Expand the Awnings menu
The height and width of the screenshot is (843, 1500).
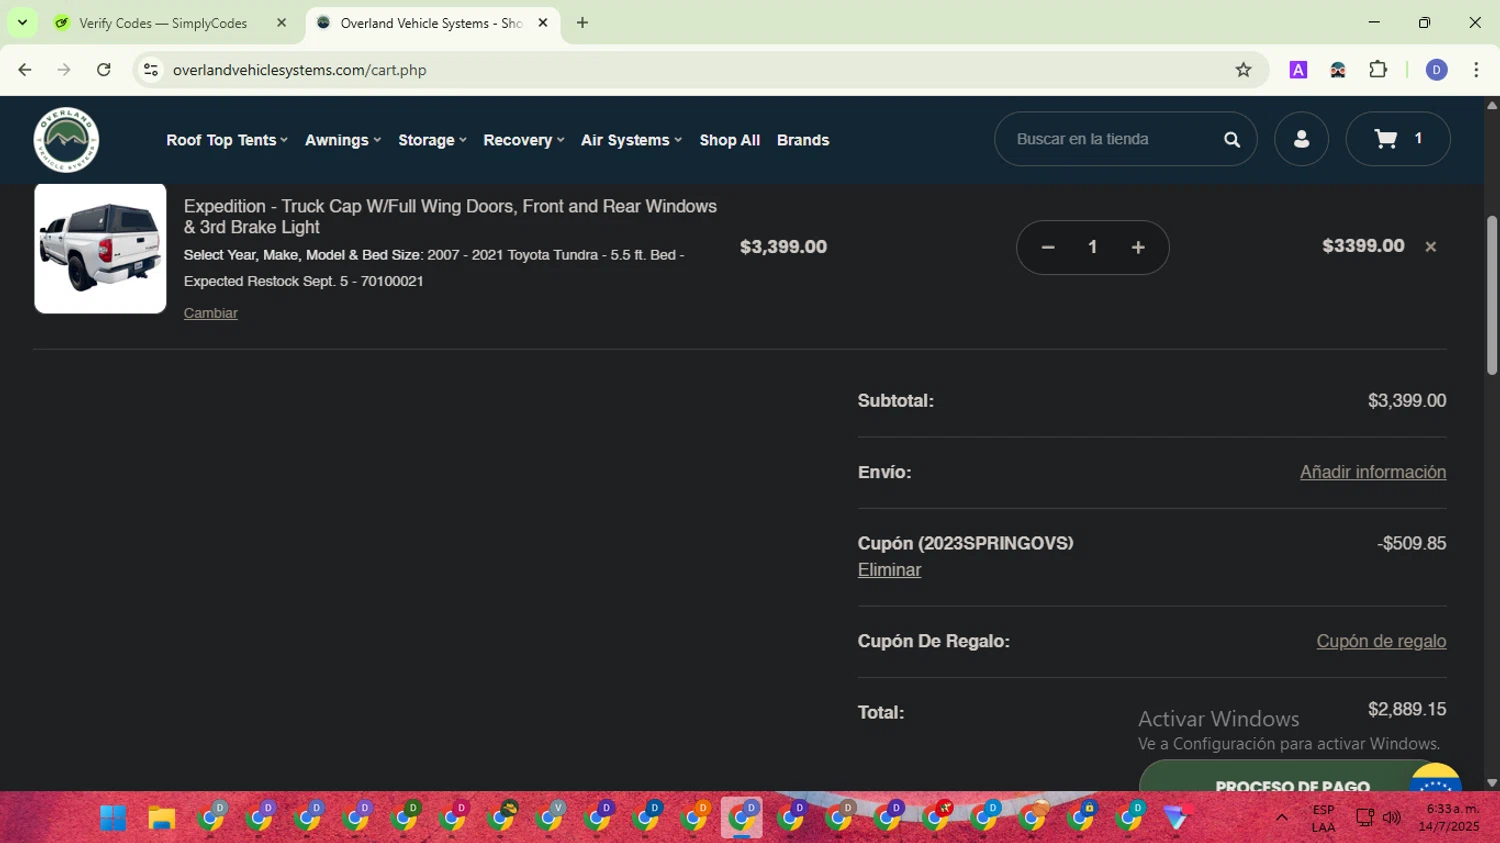pos(343,140)
